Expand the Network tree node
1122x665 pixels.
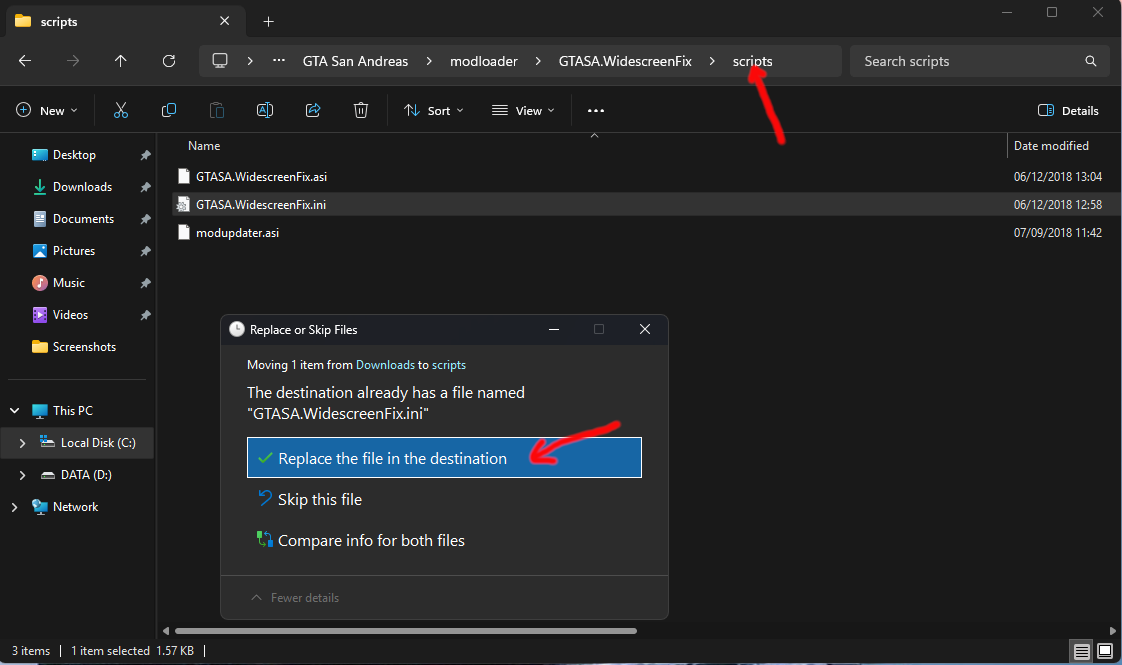(14, 507)
